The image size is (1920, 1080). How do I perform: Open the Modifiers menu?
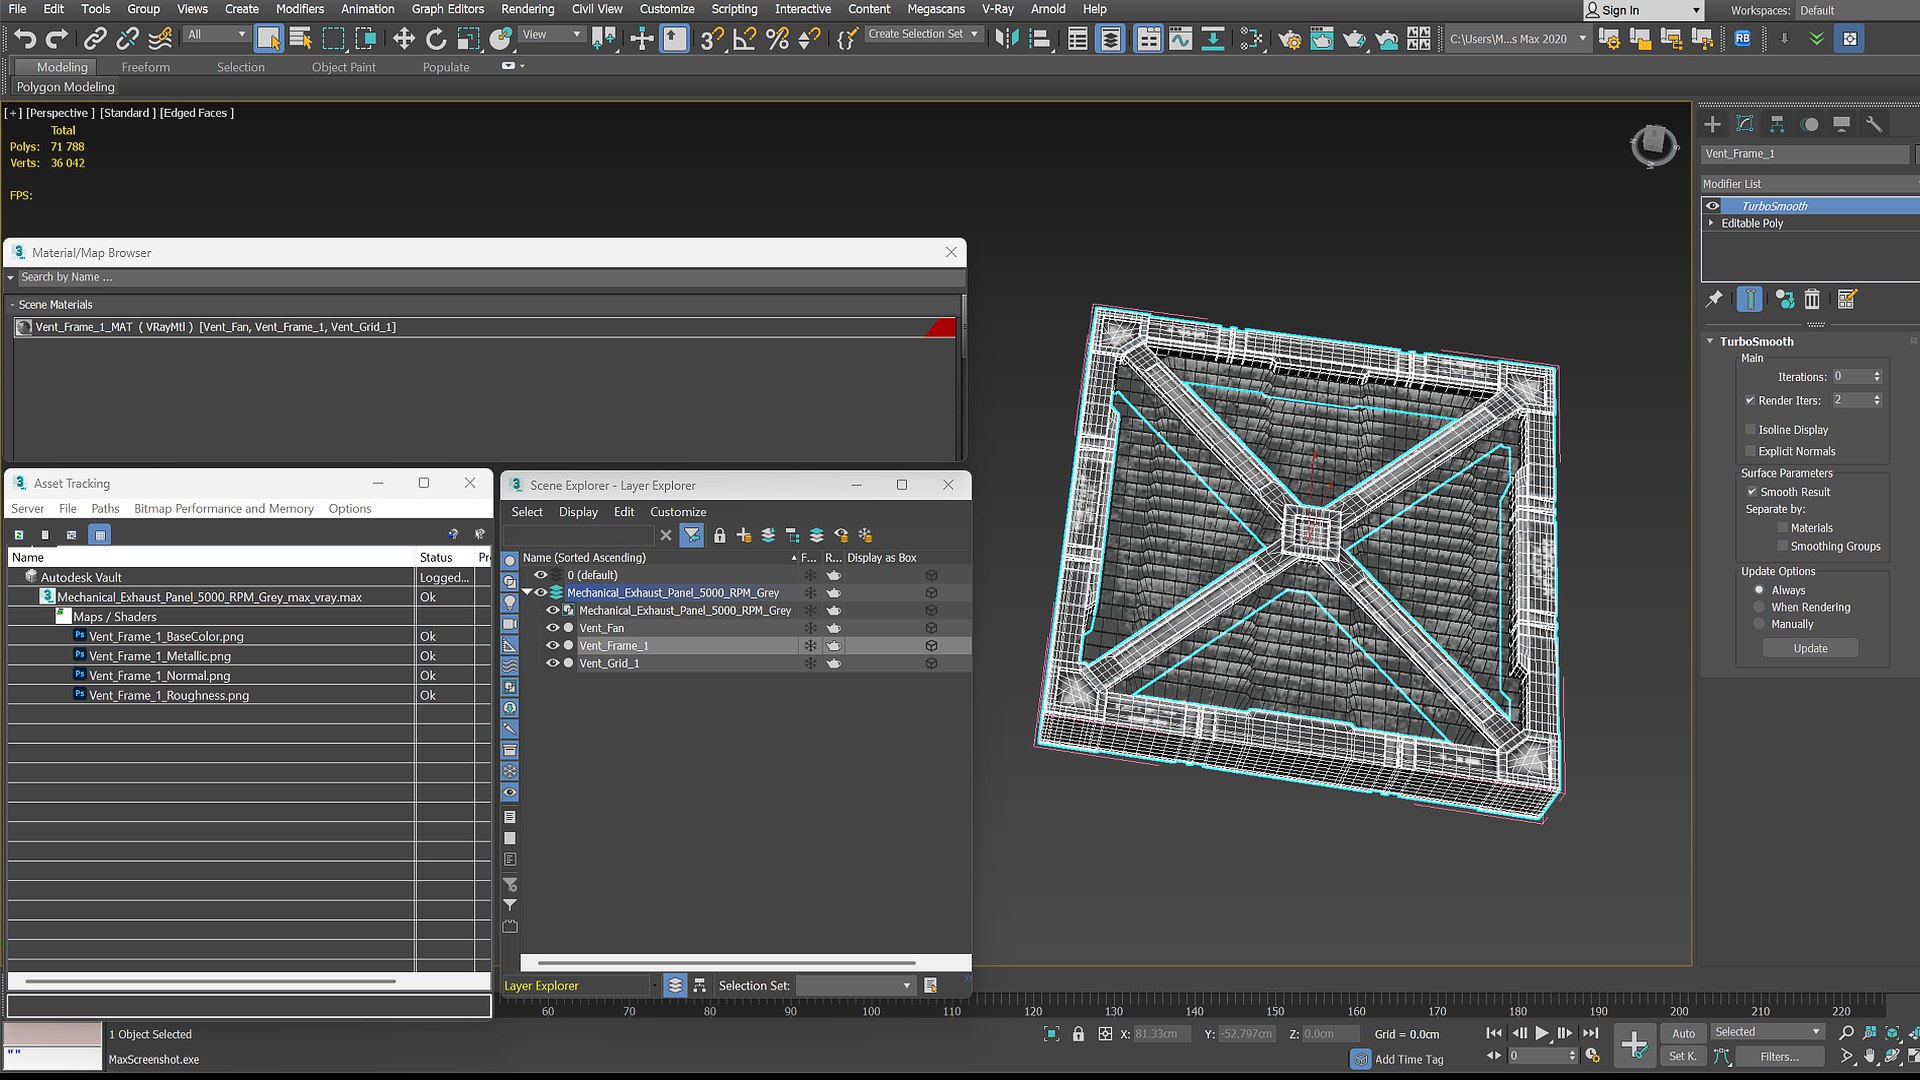pos(300,9)
